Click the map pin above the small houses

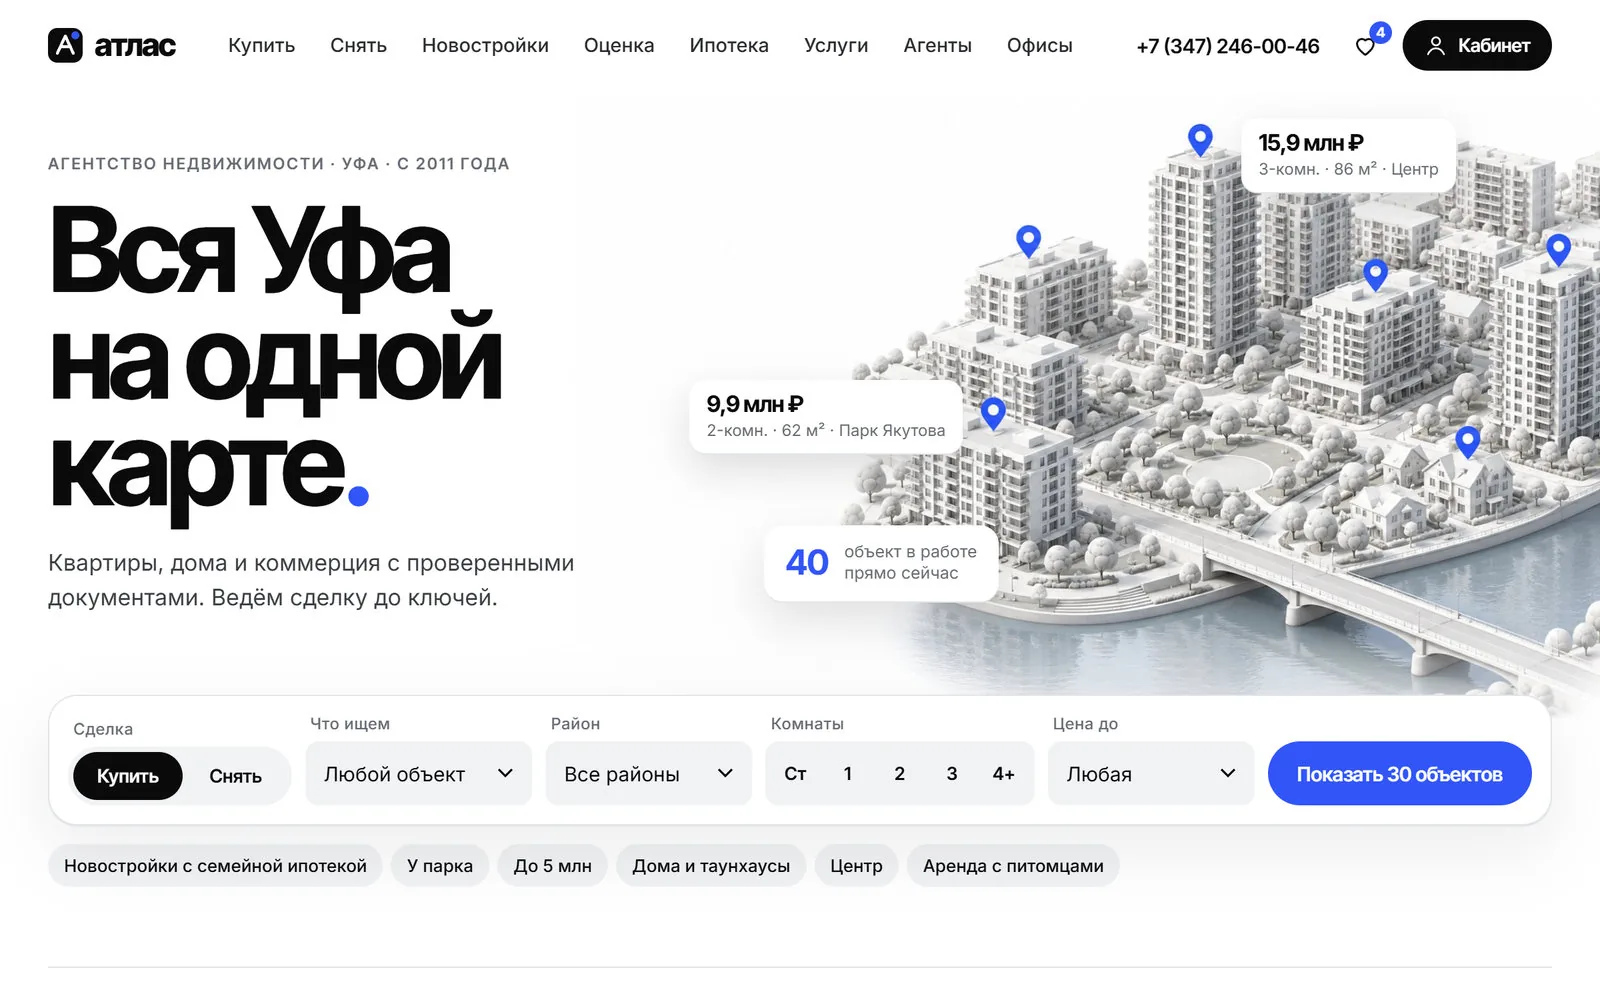1467,441
